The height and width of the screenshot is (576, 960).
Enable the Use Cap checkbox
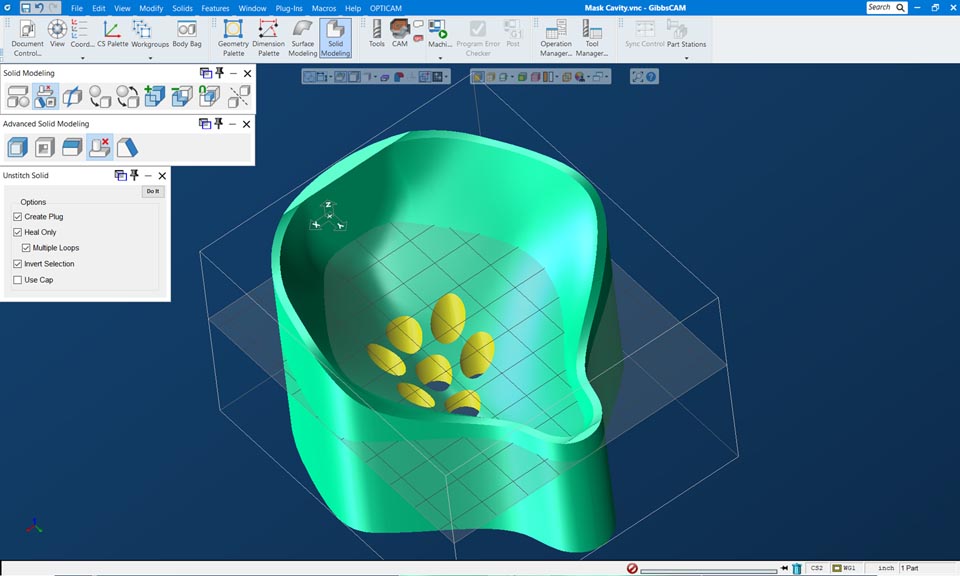click(x=18, y=280)
